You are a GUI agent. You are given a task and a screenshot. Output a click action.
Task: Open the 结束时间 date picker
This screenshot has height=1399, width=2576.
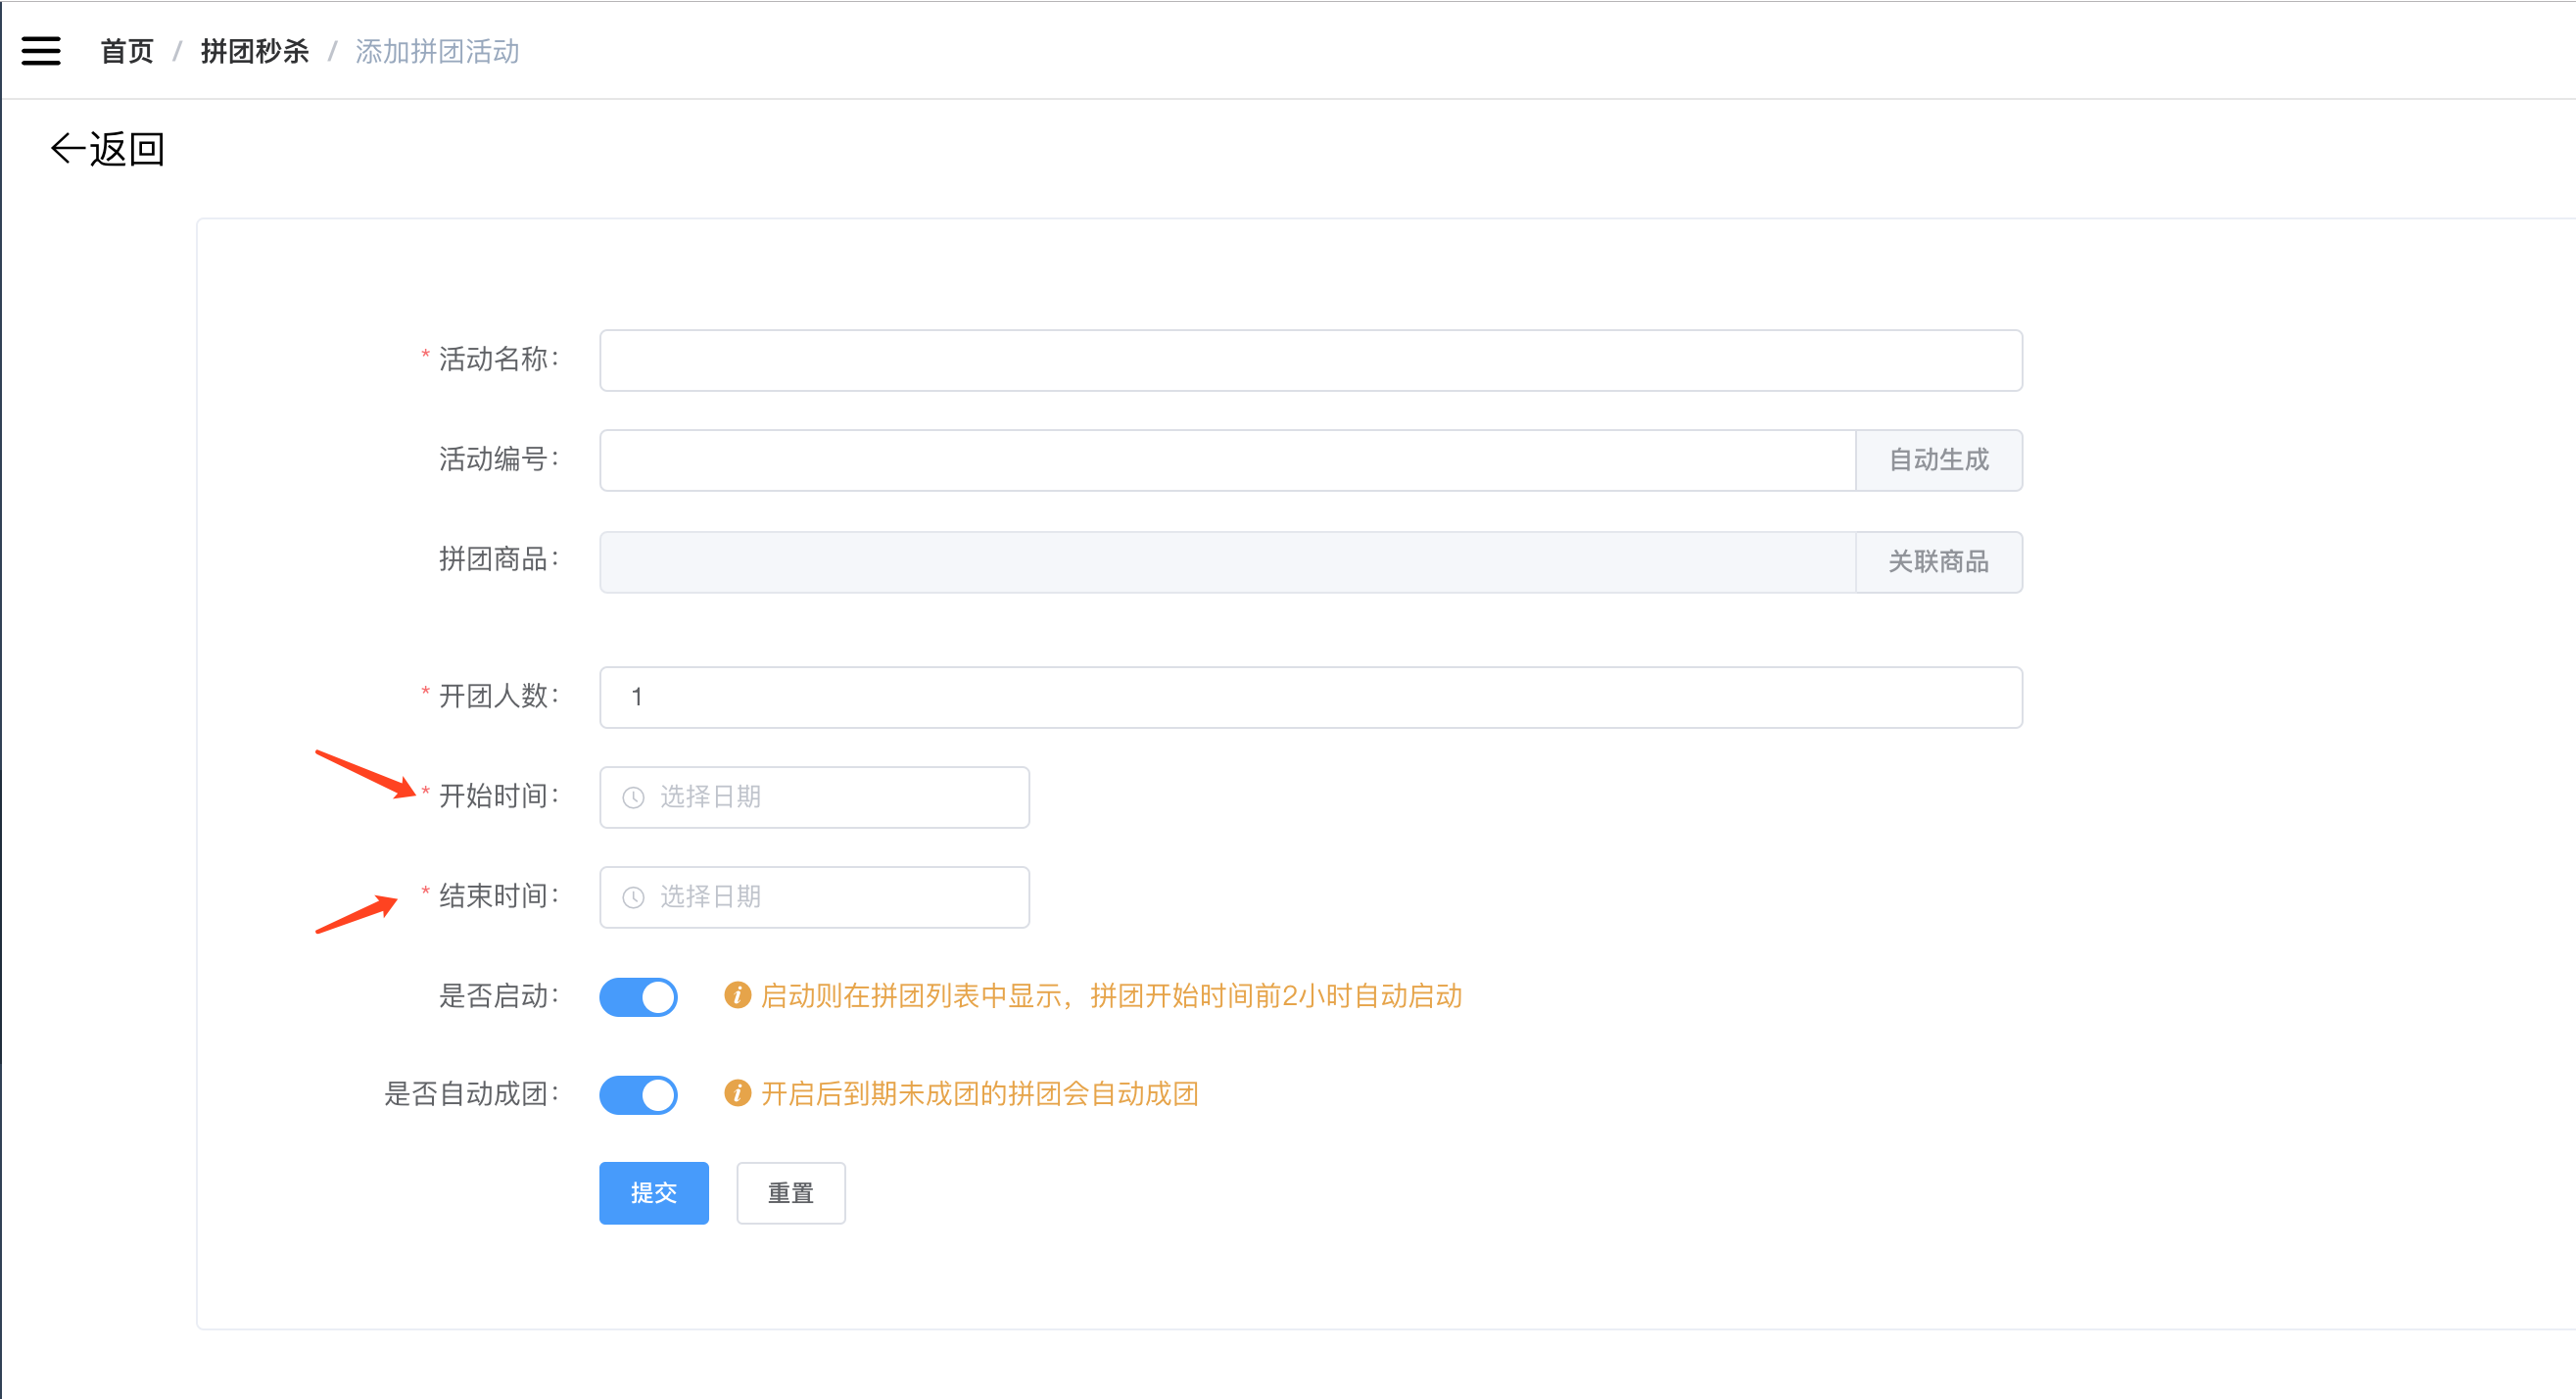[x=814, y=897]
